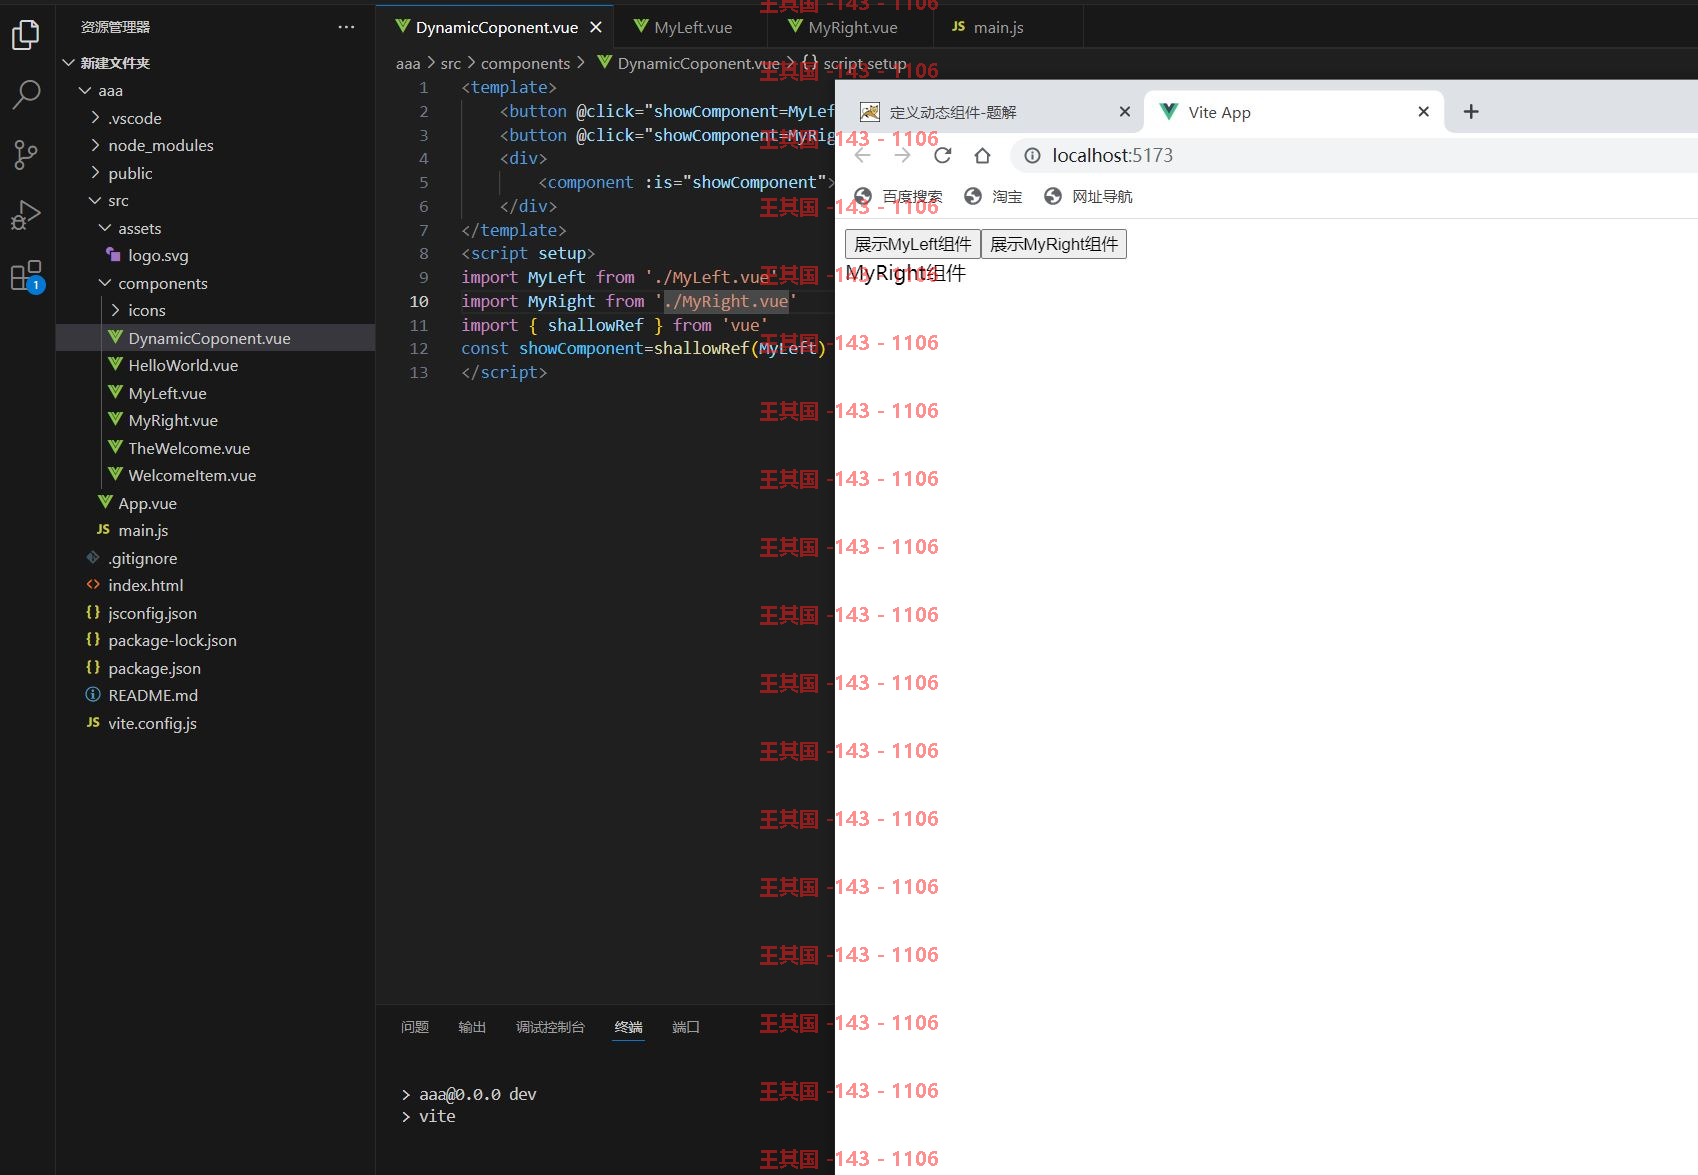Screen dimensions: 1698x1175
Task: Open MyRight.vue in the file tree
Action: click(215, 420)
